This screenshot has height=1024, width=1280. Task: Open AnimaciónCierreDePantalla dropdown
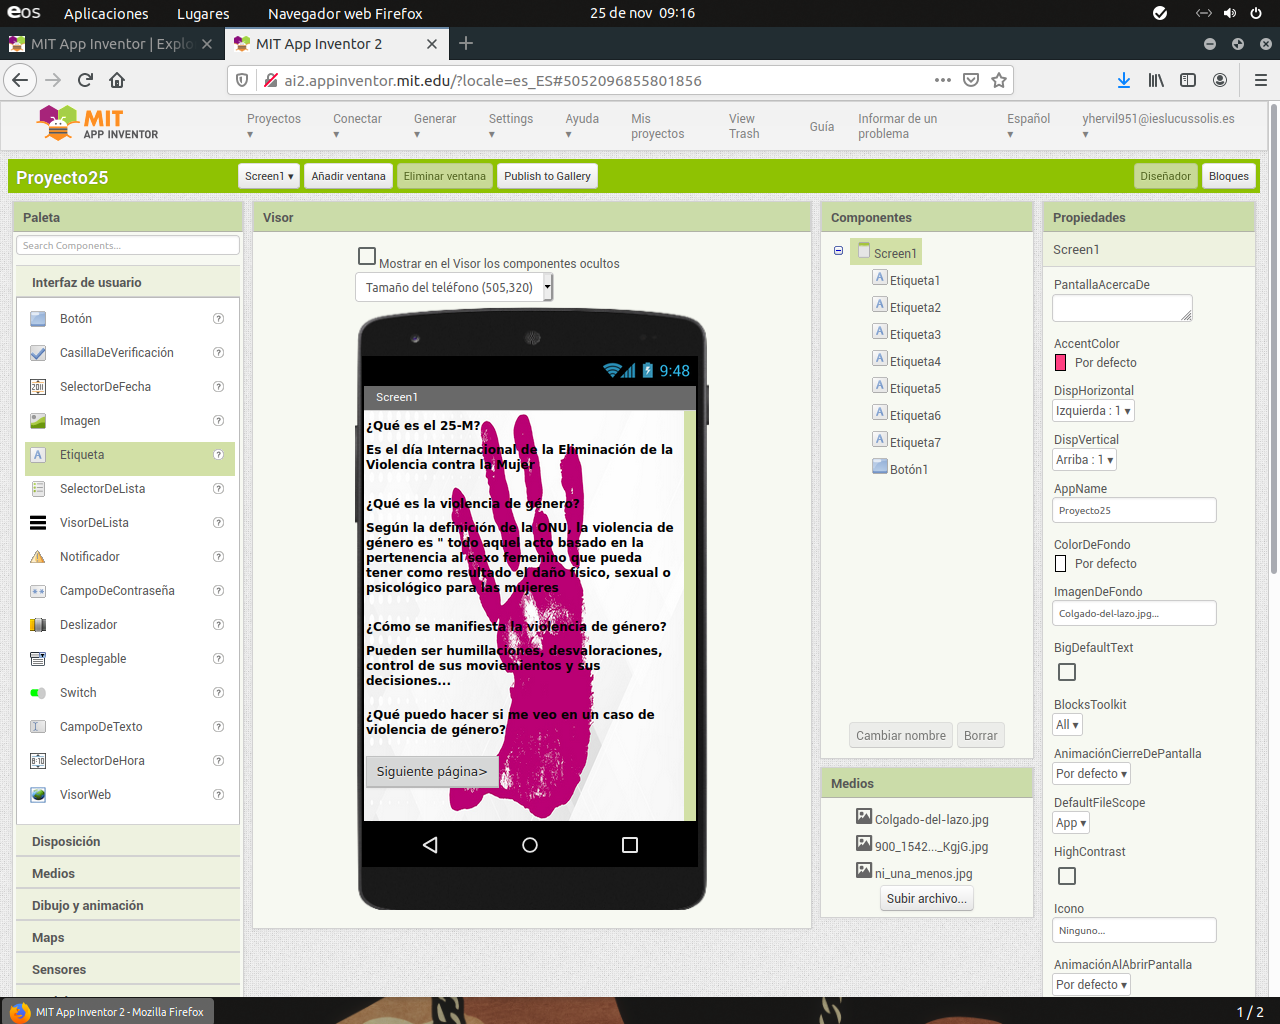(1091, 774)
